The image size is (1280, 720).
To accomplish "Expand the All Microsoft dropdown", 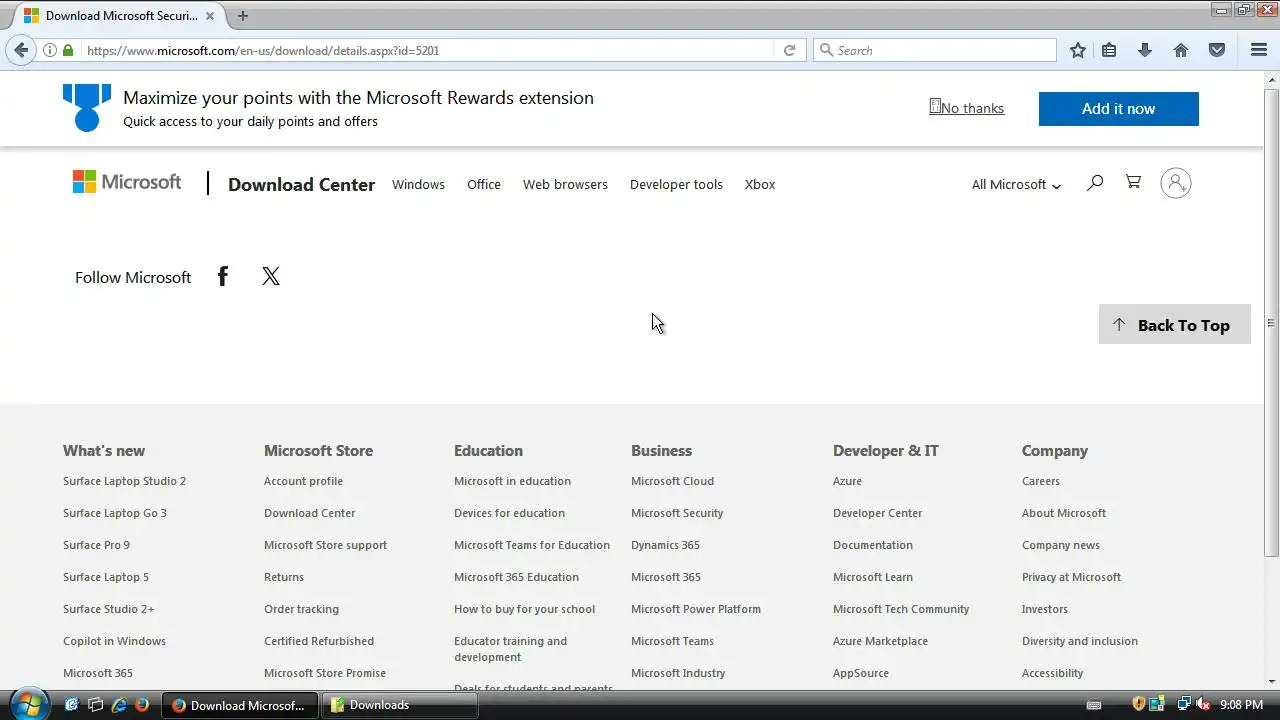I will tap(1016, 184).
